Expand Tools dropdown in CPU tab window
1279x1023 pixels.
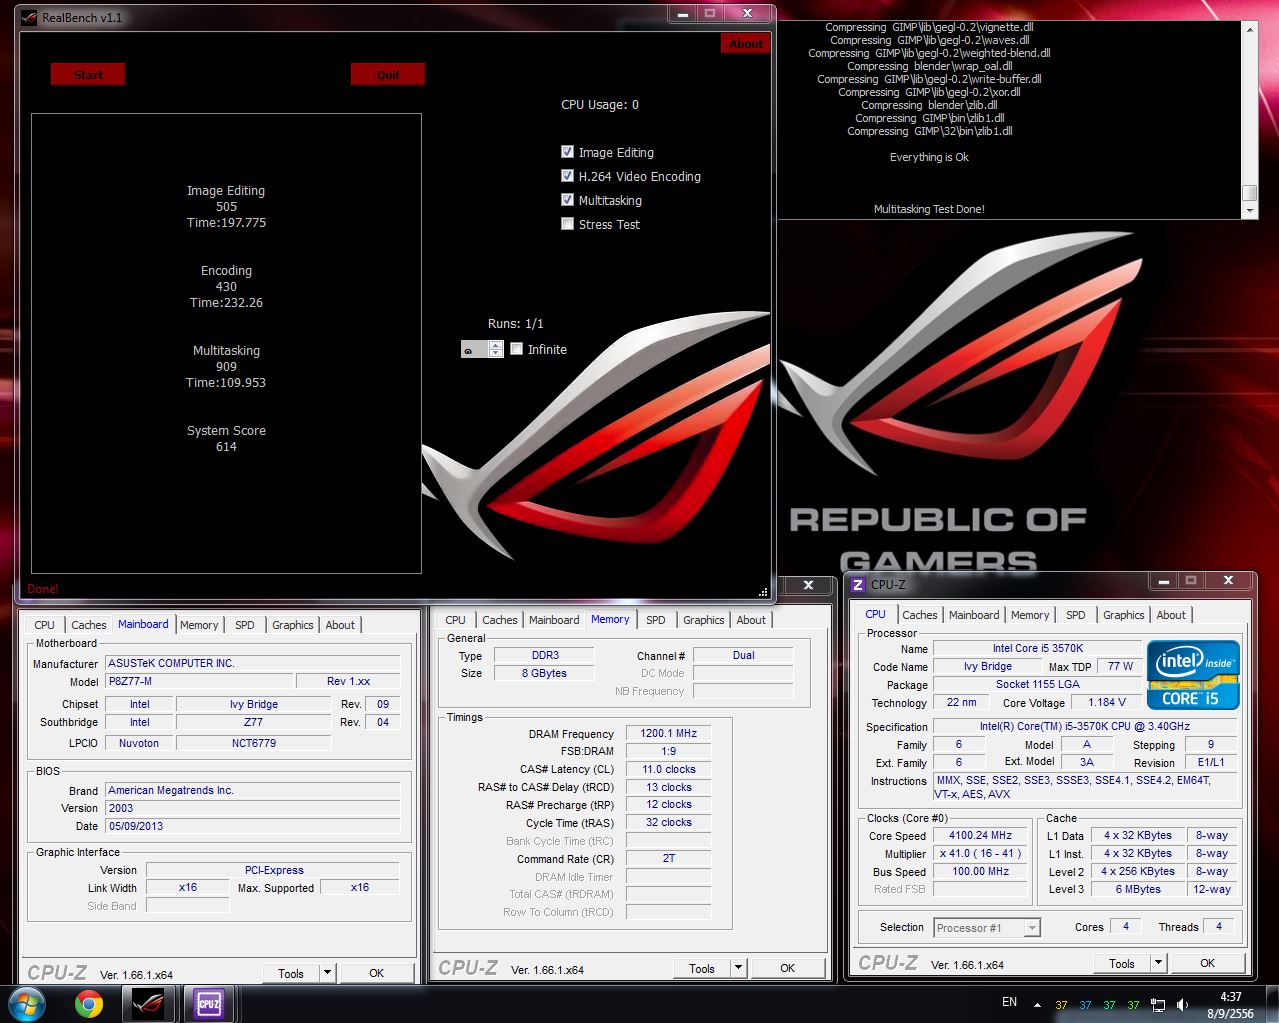1157,964
